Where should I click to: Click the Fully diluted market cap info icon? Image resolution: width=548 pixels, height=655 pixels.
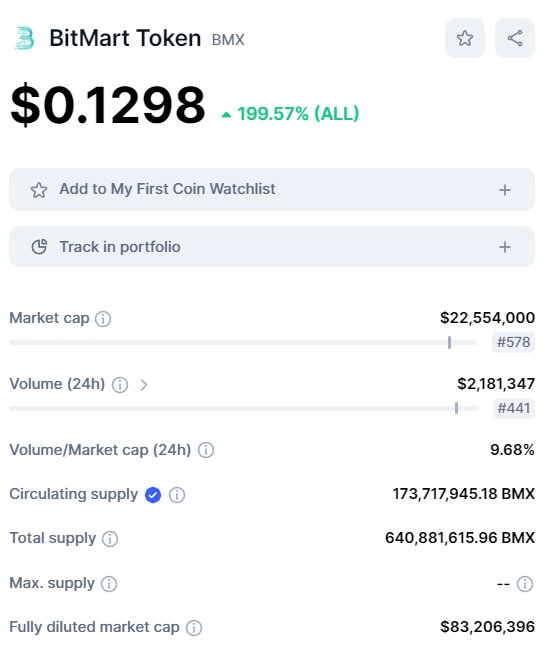tap(194, 628)
